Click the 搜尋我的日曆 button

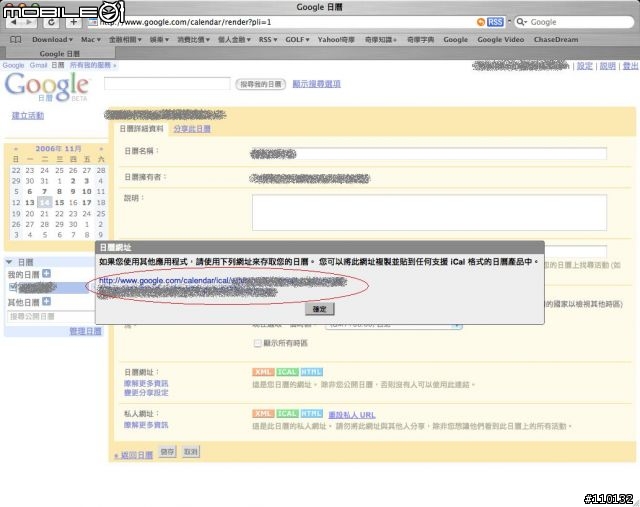pos(260,84)
